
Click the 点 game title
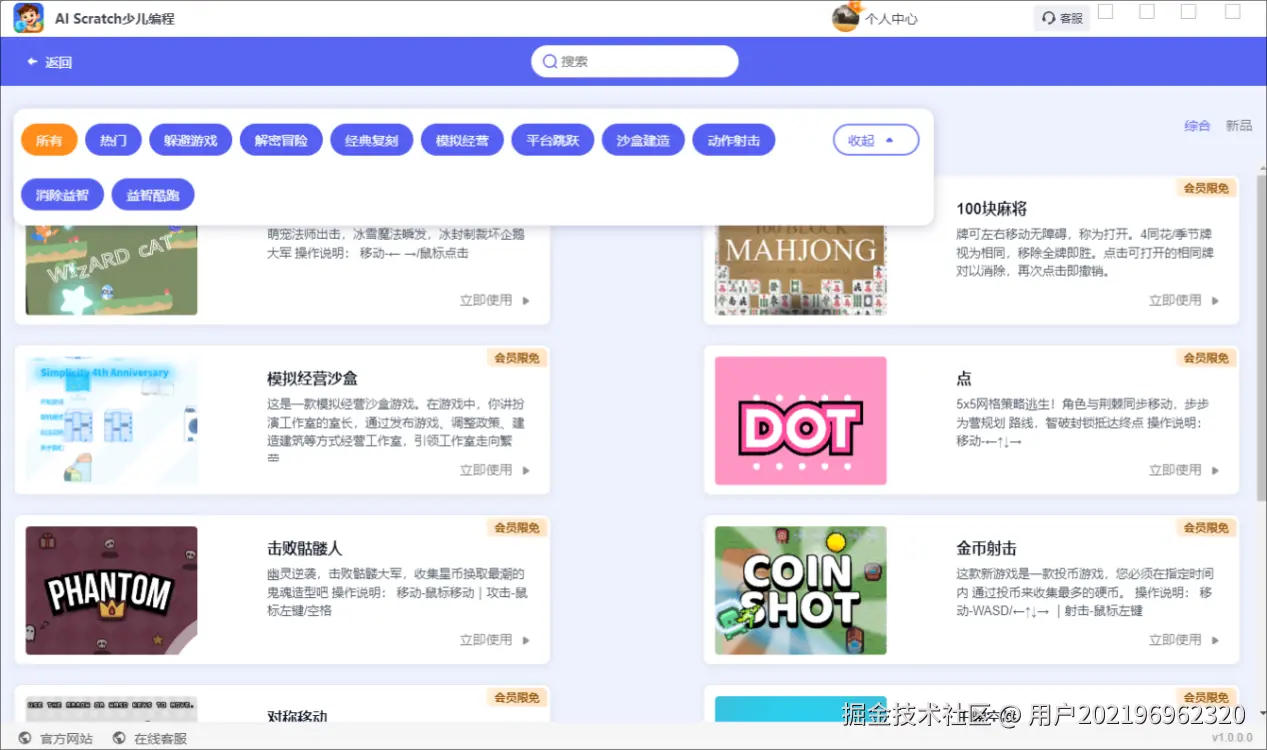tap(964, 378)
